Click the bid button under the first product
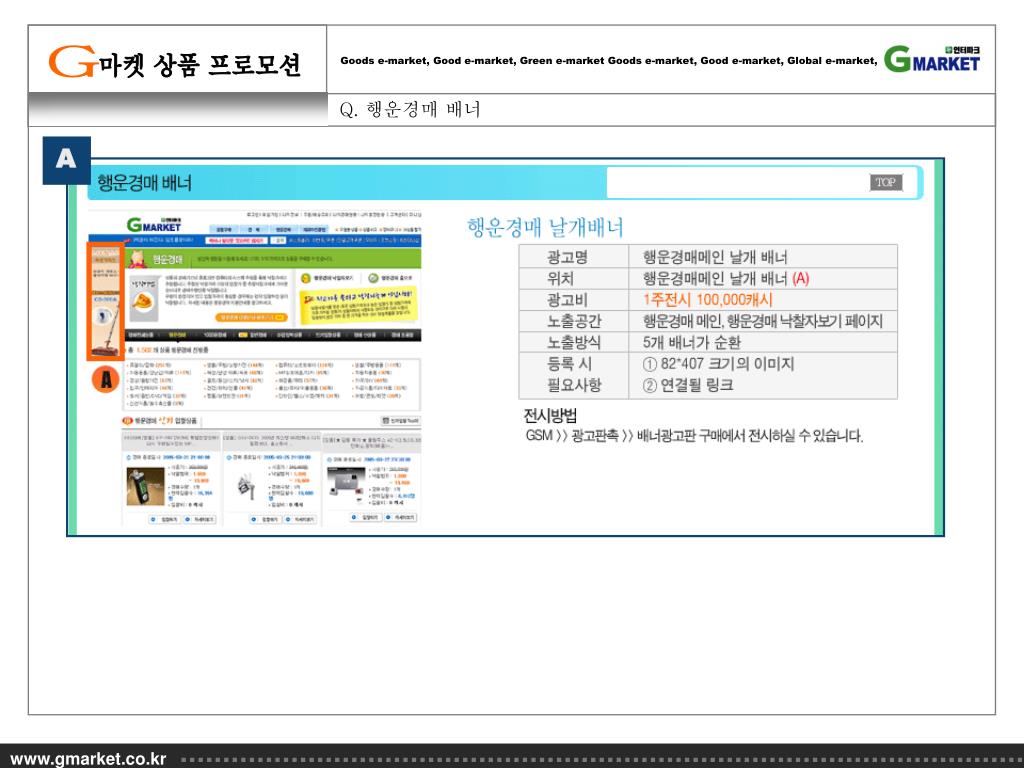Viewport: 1024px width, 768px height. point(165,519)
